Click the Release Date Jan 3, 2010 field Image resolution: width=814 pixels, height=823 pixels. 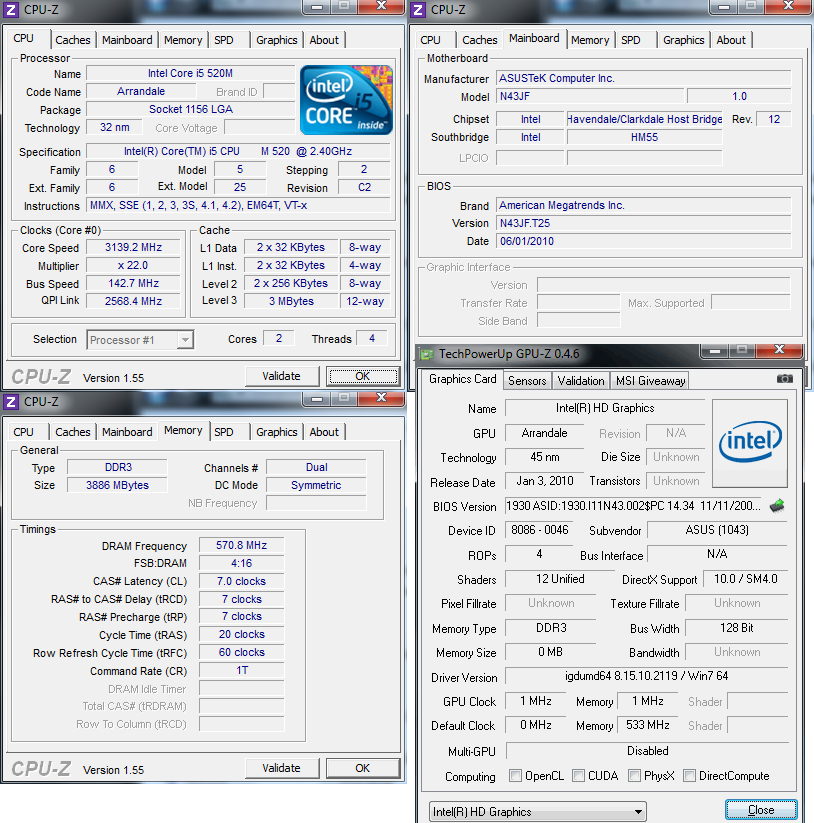click(545, 481)
